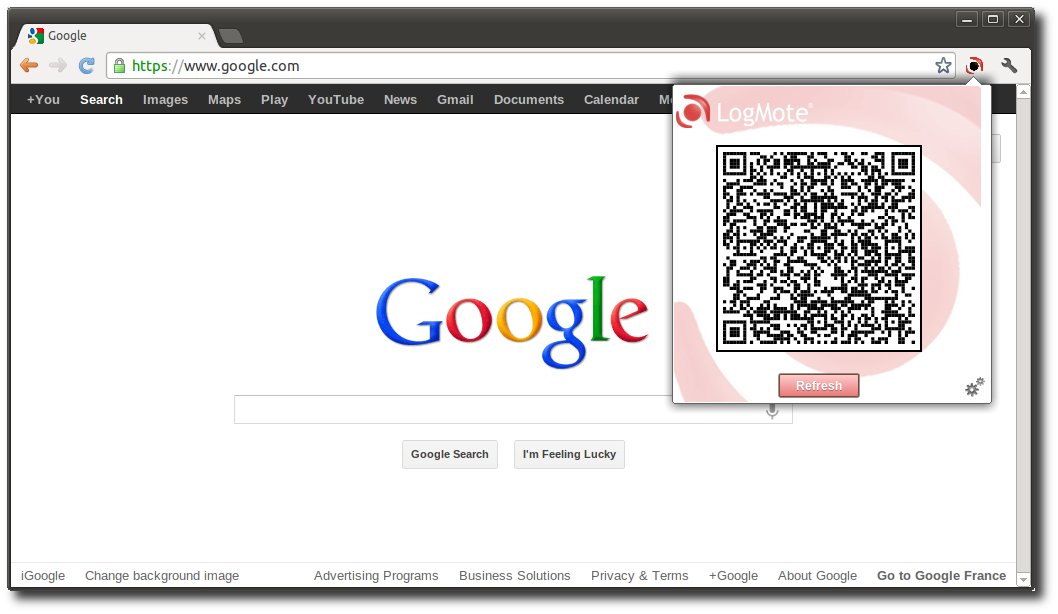Click I'm Feeling Lucky button
1058x614 pixels.
click(569, 454)
